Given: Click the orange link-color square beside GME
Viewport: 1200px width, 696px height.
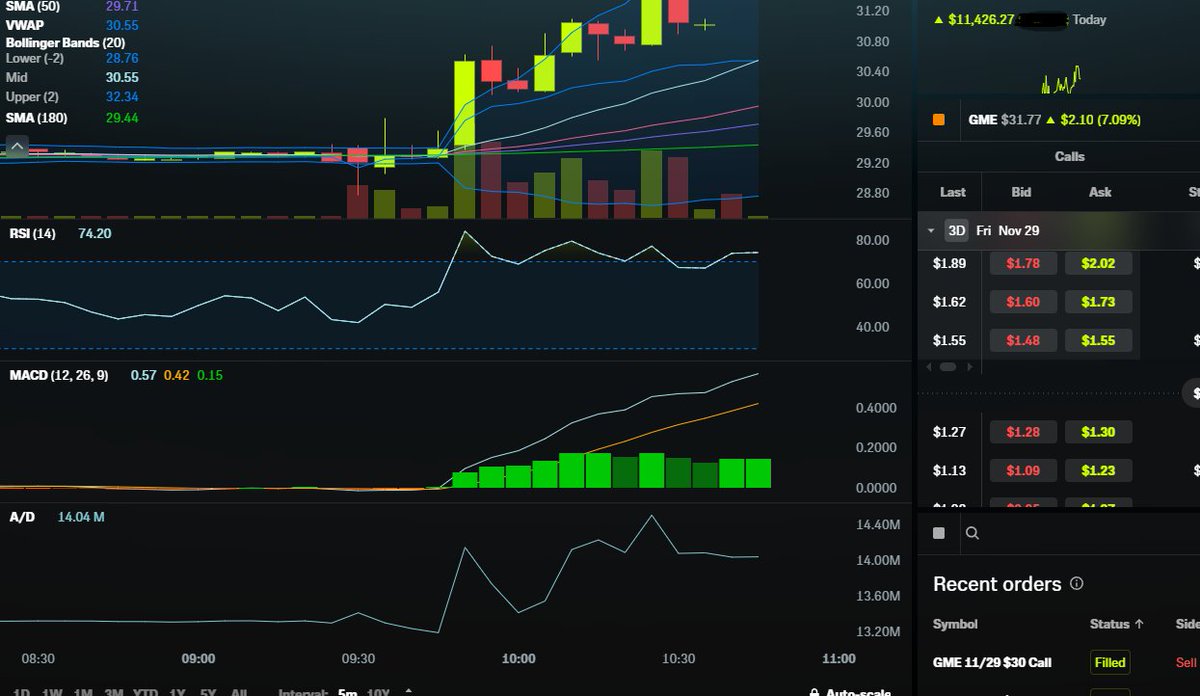Looking at the screenshot, I should [x=938, y=120].
